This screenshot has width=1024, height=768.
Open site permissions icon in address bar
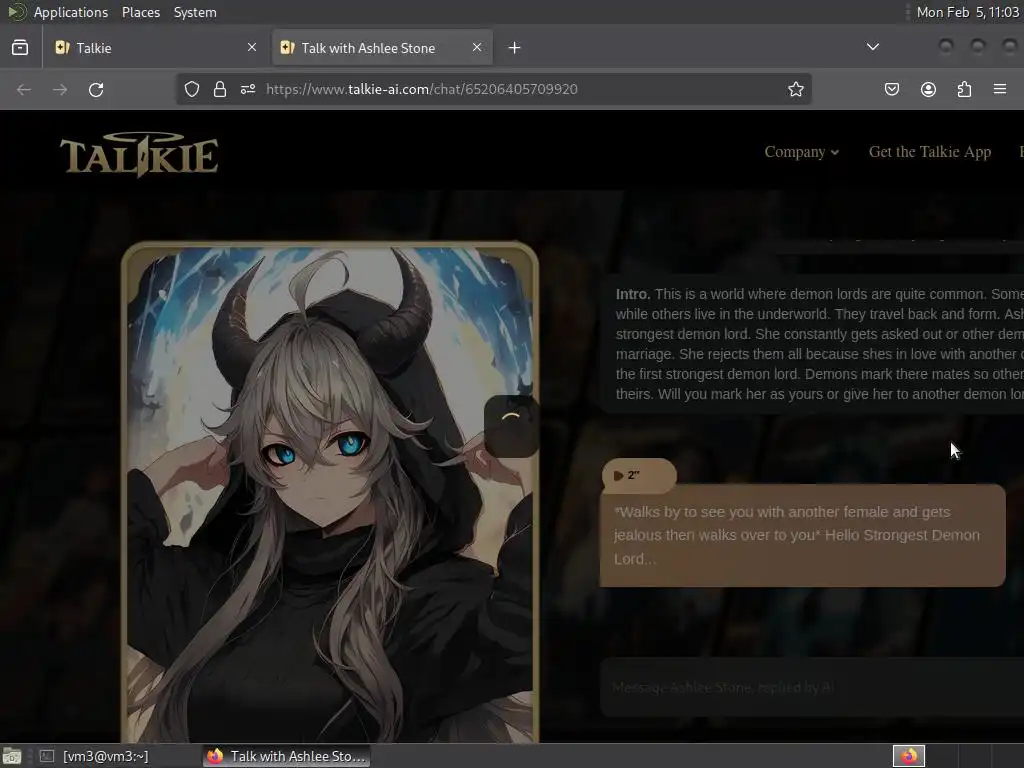click(248, 89)
